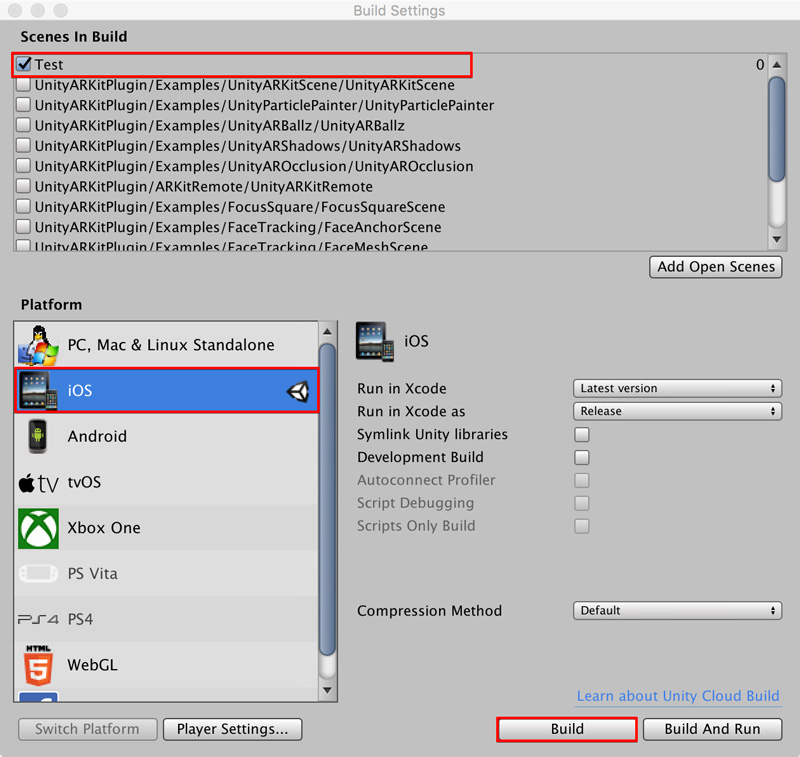Click the Switch Platform button
This screenshot has width=800, height=757.
pyautogui.click(x=87, y=729)
